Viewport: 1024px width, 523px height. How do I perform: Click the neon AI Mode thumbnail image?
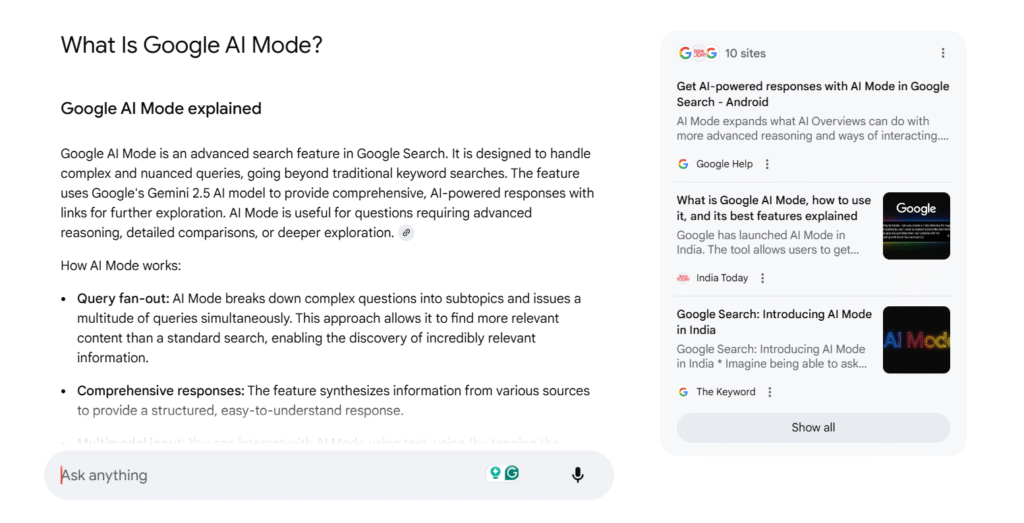[x=916, y=340]
